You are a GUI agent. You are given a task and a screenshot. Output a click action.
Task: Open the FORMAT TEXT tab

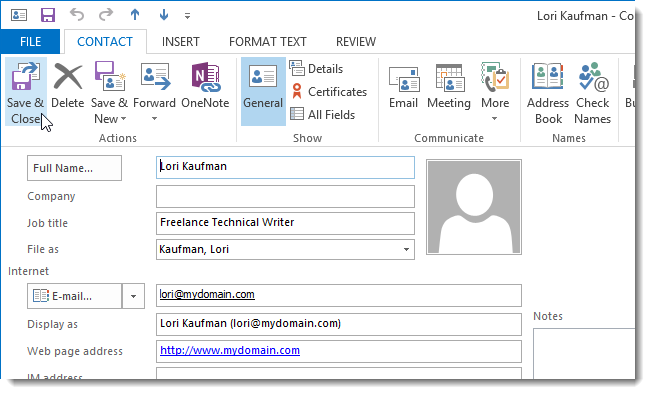[x=268, y=41]
